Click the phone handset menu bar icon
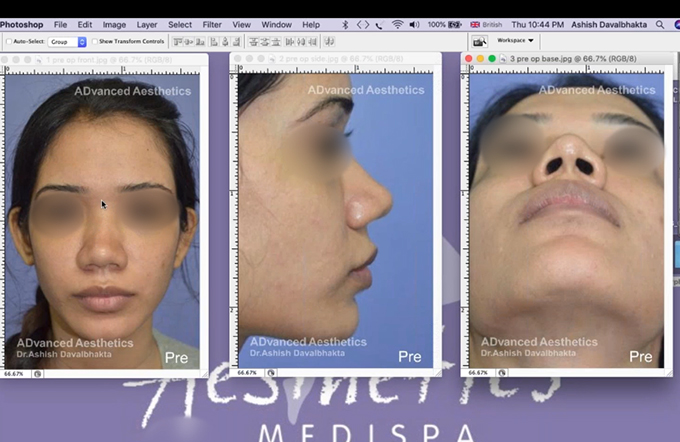The height and width of the screenshot is (442, 680). tap(379, 25)
